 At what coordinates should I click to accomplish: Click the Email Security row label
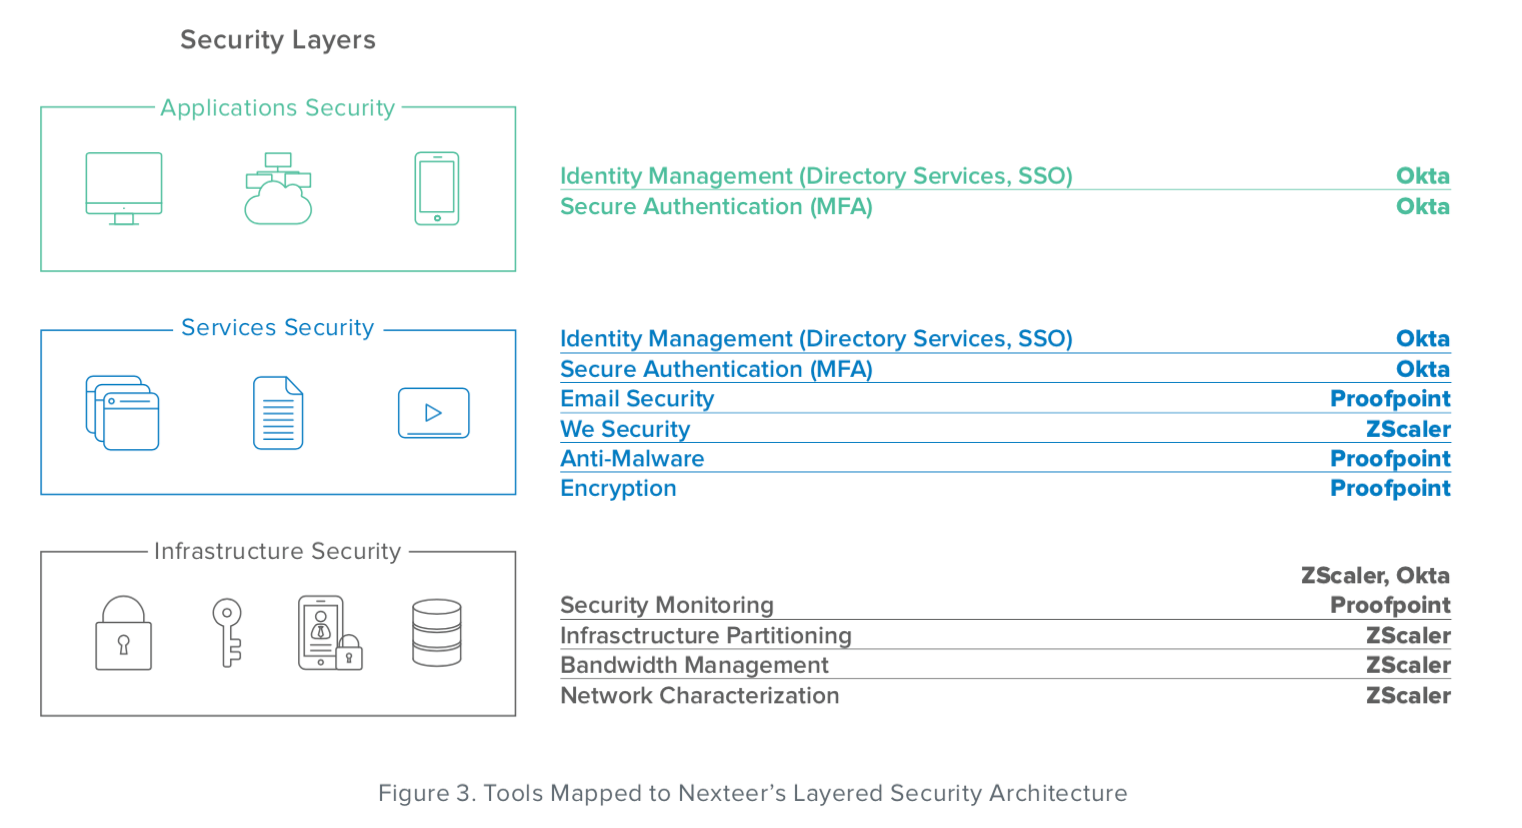(x=637, y=399)
